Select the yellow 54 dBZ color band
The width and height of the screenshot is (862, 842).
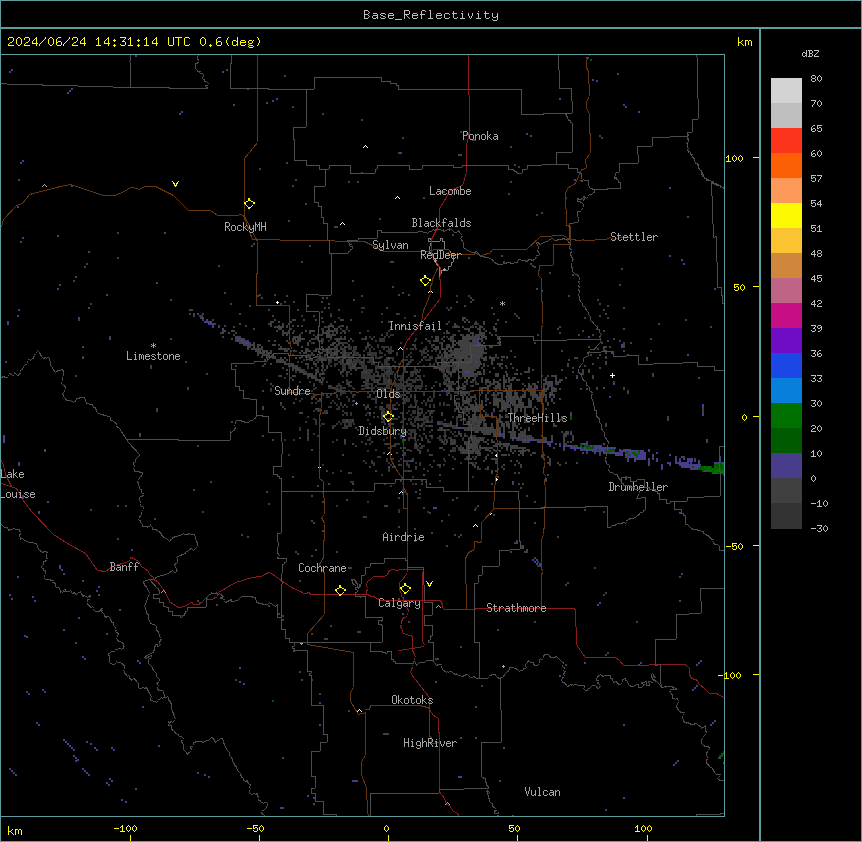click(786, 215)
